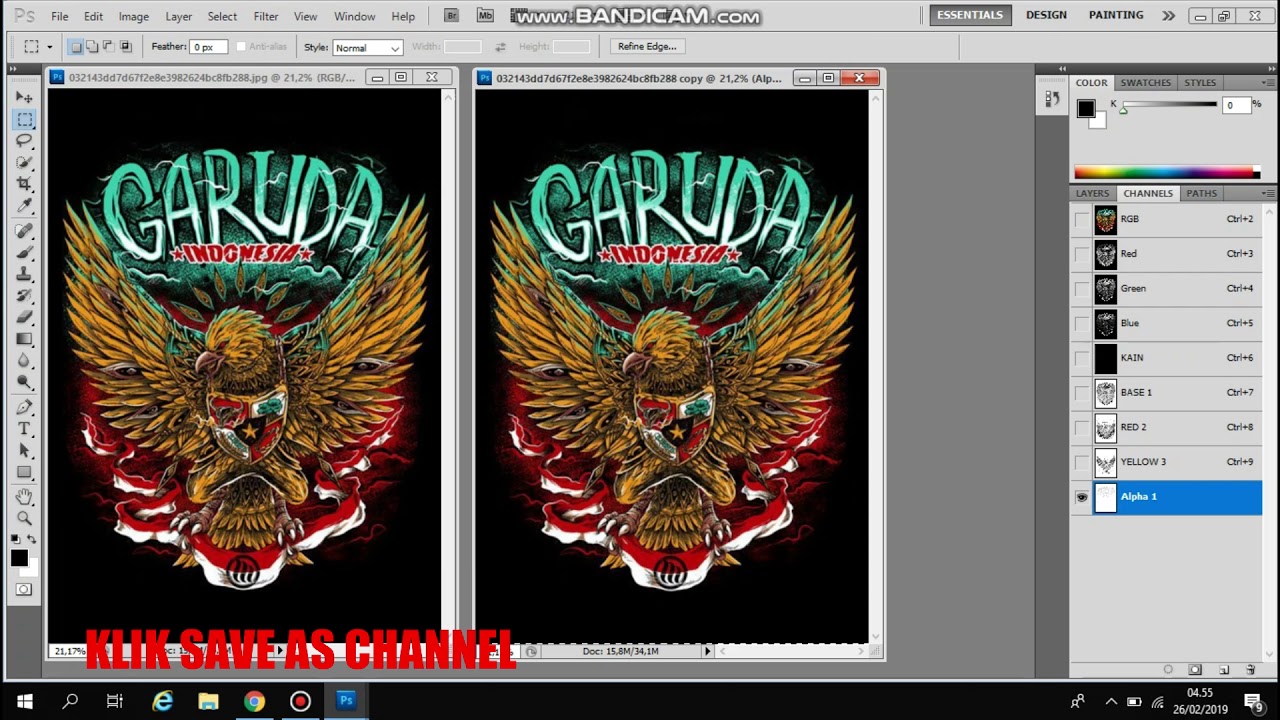Hide the Alpha 1 channel

click(x=1081, y=497)
